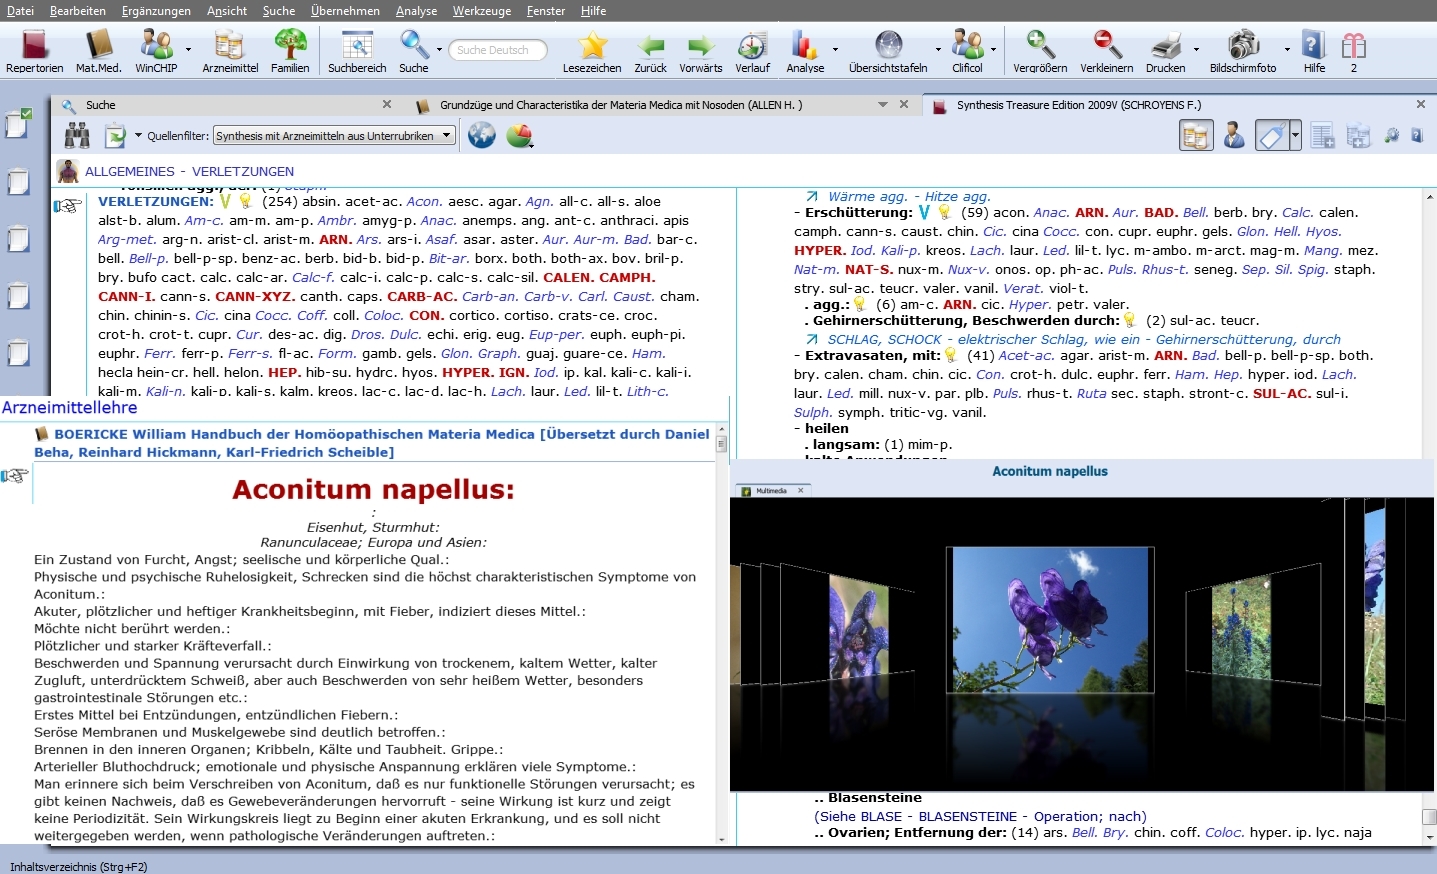Click the Verkleinern zoom-out icon
1437x874 pixels.
(1107, 51)
